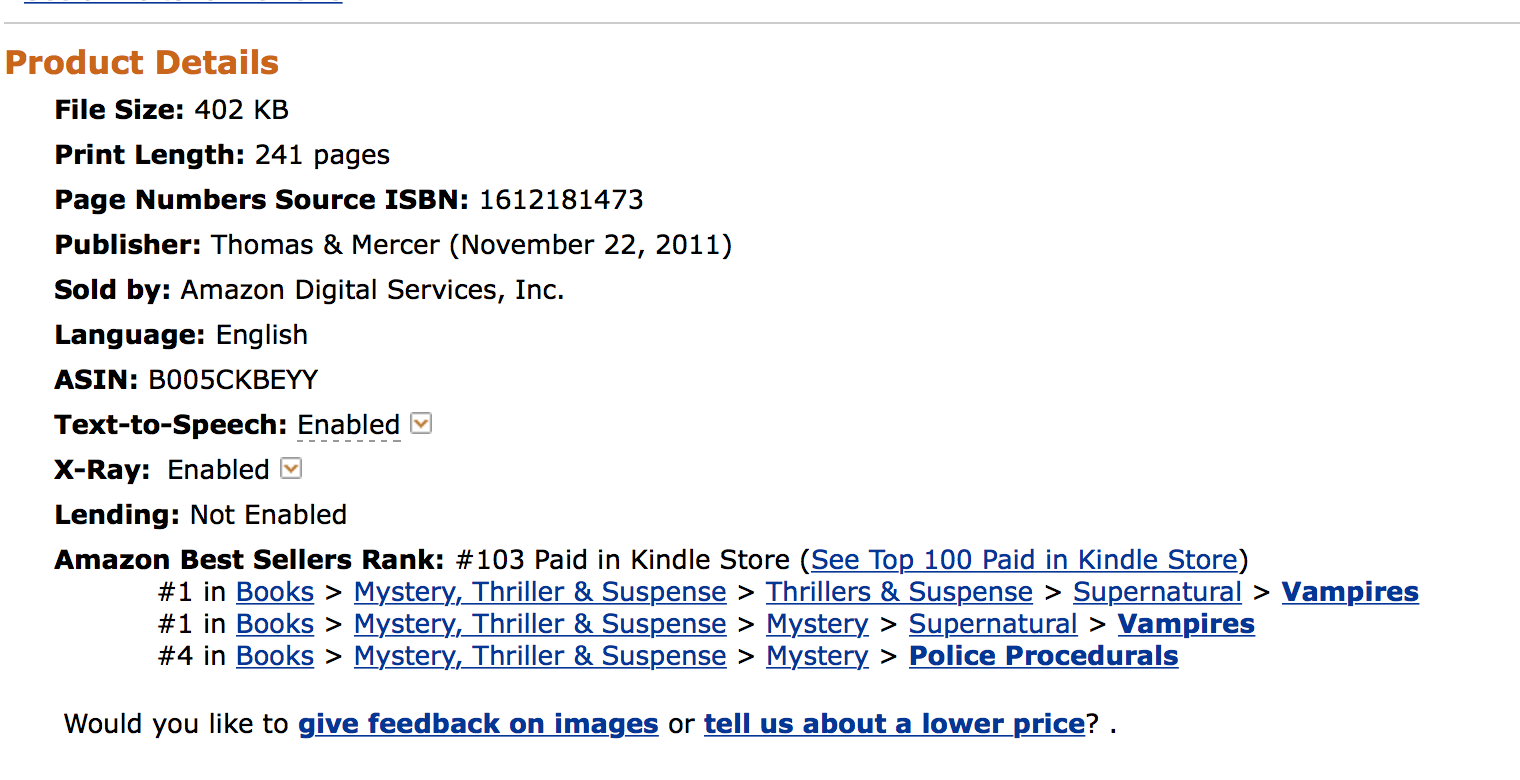The image size is (1520, 780).
Task: Open Vampires link in the Mystery > Supernatural row
Action: pyautogui.click(x=1186, y=624)
